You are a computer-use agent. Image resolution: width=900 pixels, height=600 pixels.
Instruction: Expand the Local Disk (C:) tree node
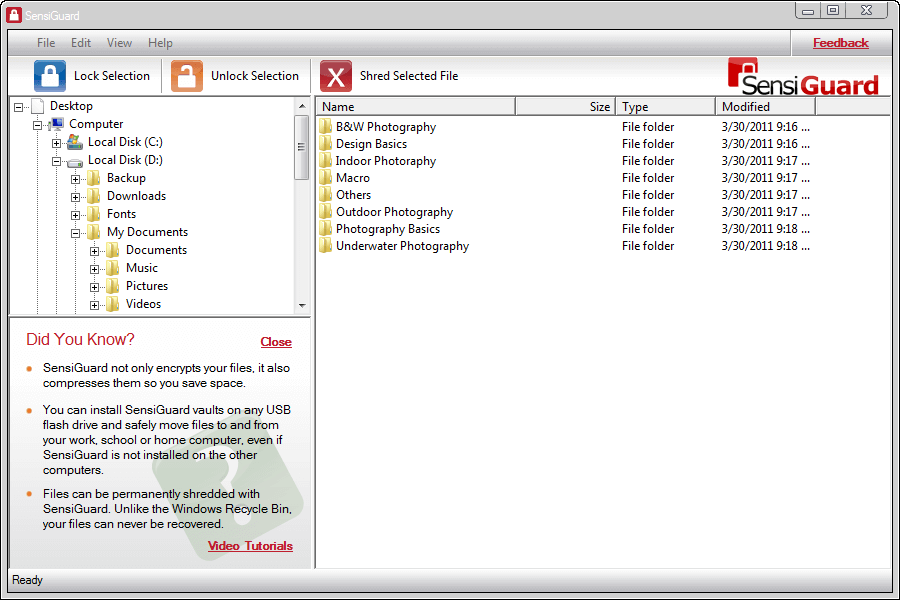[58, 142]
